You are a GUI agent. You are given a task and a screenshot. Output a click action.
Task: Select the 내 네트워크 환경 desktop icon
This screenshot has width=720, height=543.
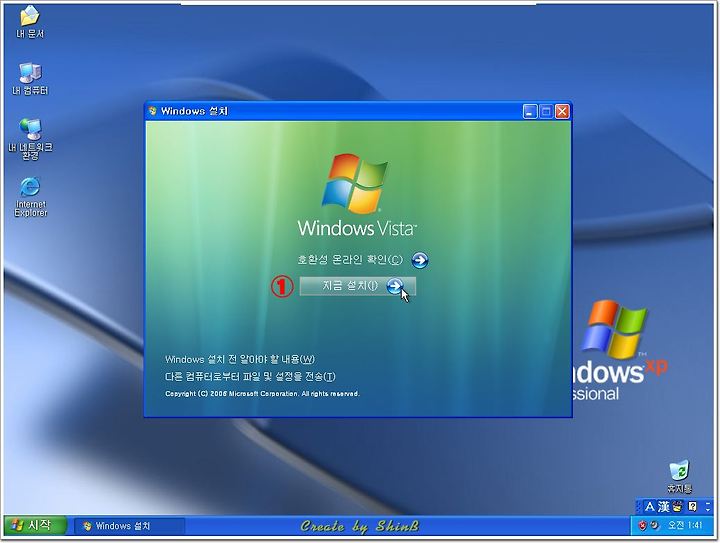point(30,139)
